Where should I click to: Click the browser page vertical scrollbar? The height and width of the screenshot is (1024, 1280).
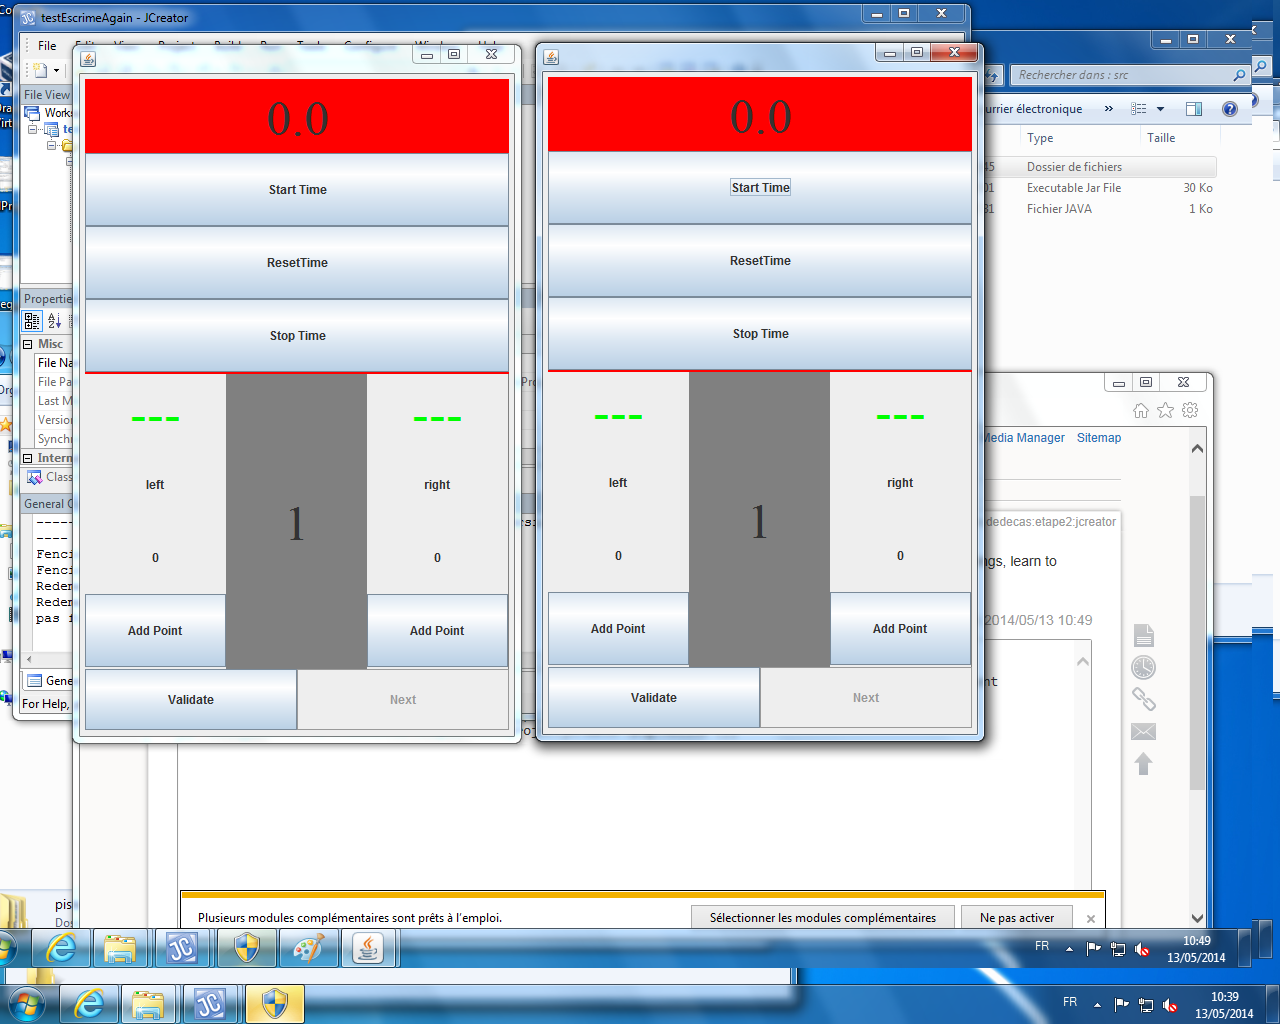(x=1197, y=640)
